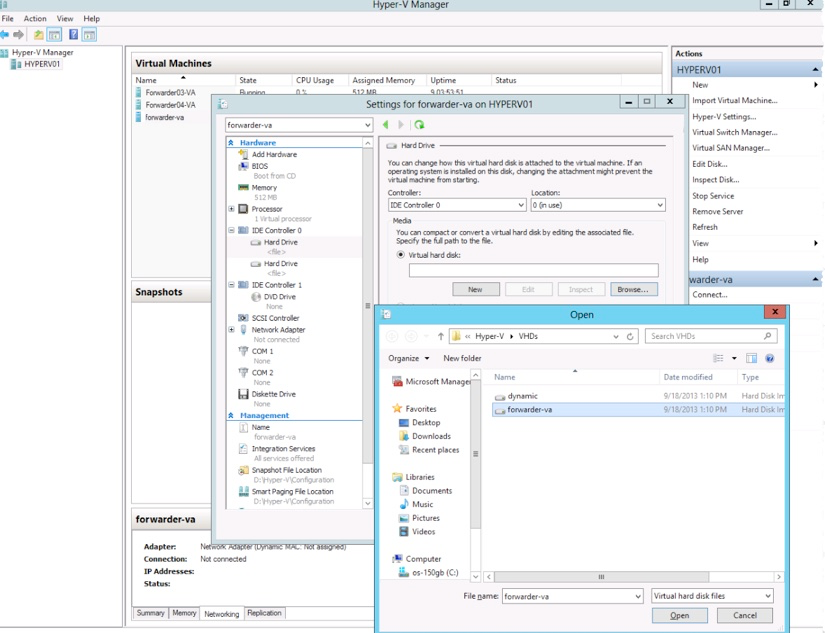Select the dynamic file in Open dialog
825x633 pixels.
[522, 396]
